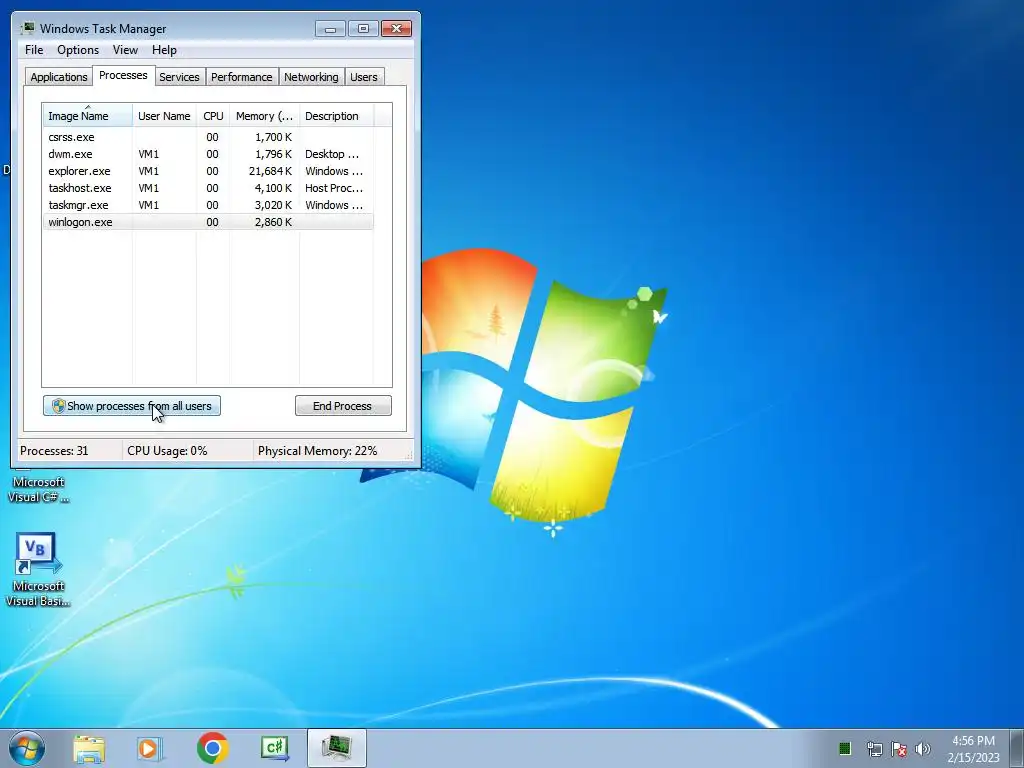The height and width of the screenshot is (768, 1024).
Task: Click the Show Desktop strip beside the clock
Action: [x=1017, y=748]
